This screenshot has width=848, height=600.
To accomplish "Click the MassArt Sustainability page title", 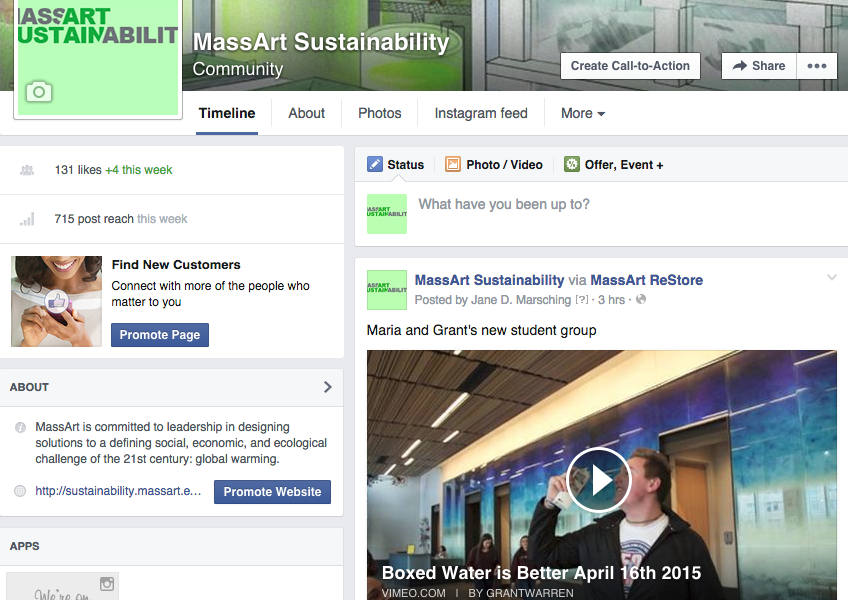I will (321, 42).
